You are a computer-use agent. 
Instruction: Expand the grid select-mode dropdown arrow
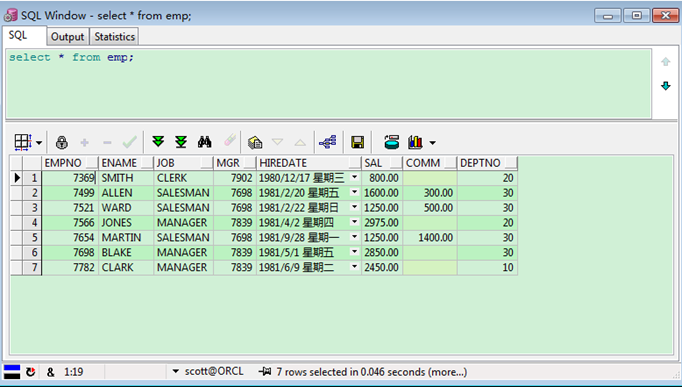(39, 143)
